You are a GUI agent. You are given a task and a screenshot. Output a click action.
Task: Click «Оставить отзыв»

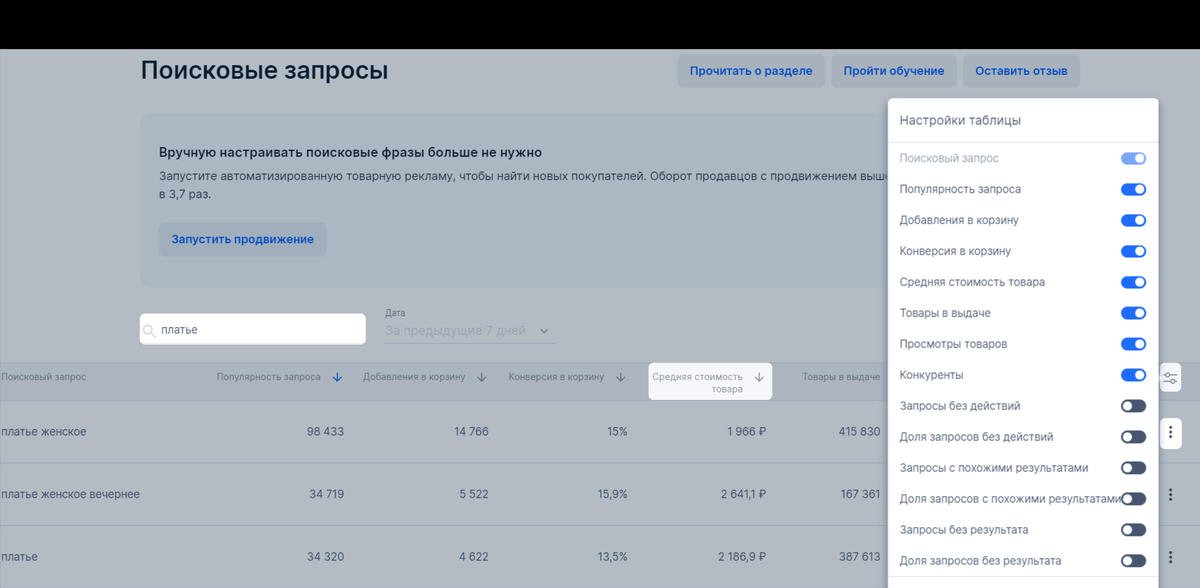coord(1020,70)
